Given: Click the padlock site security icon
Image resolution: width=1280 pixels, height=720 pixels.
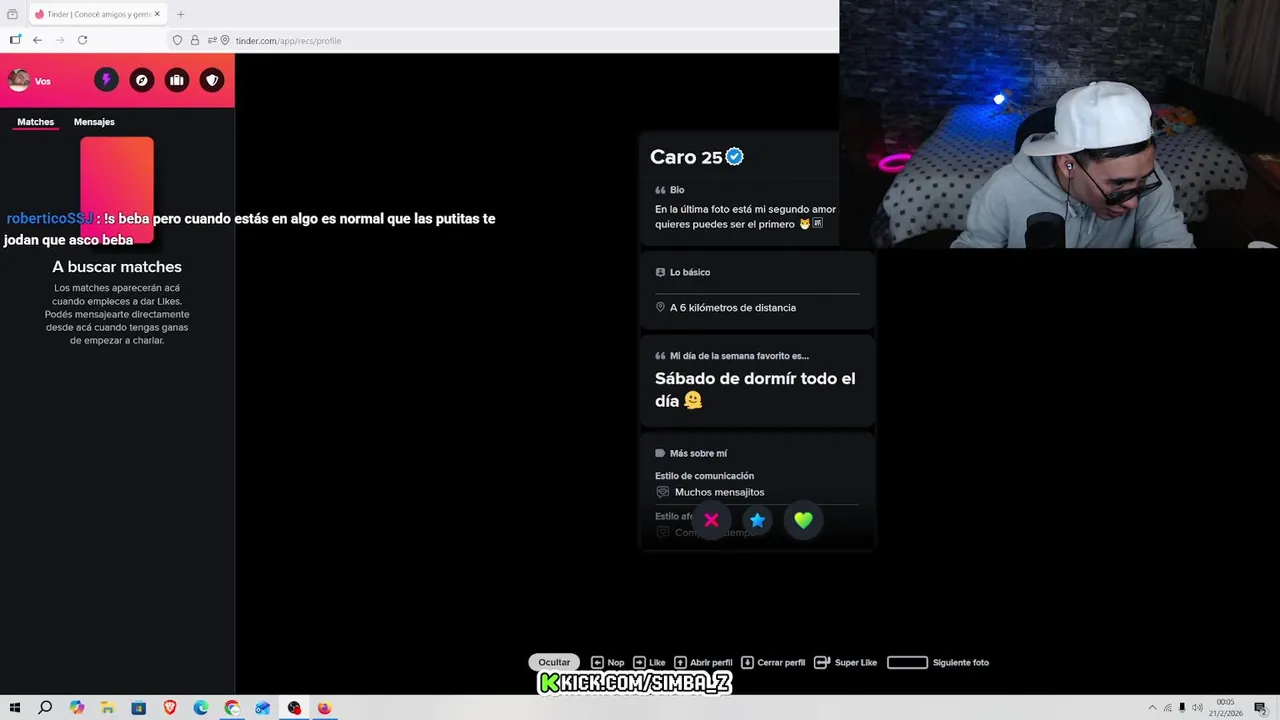Looking at the screenshot, I should click(195, 40).
